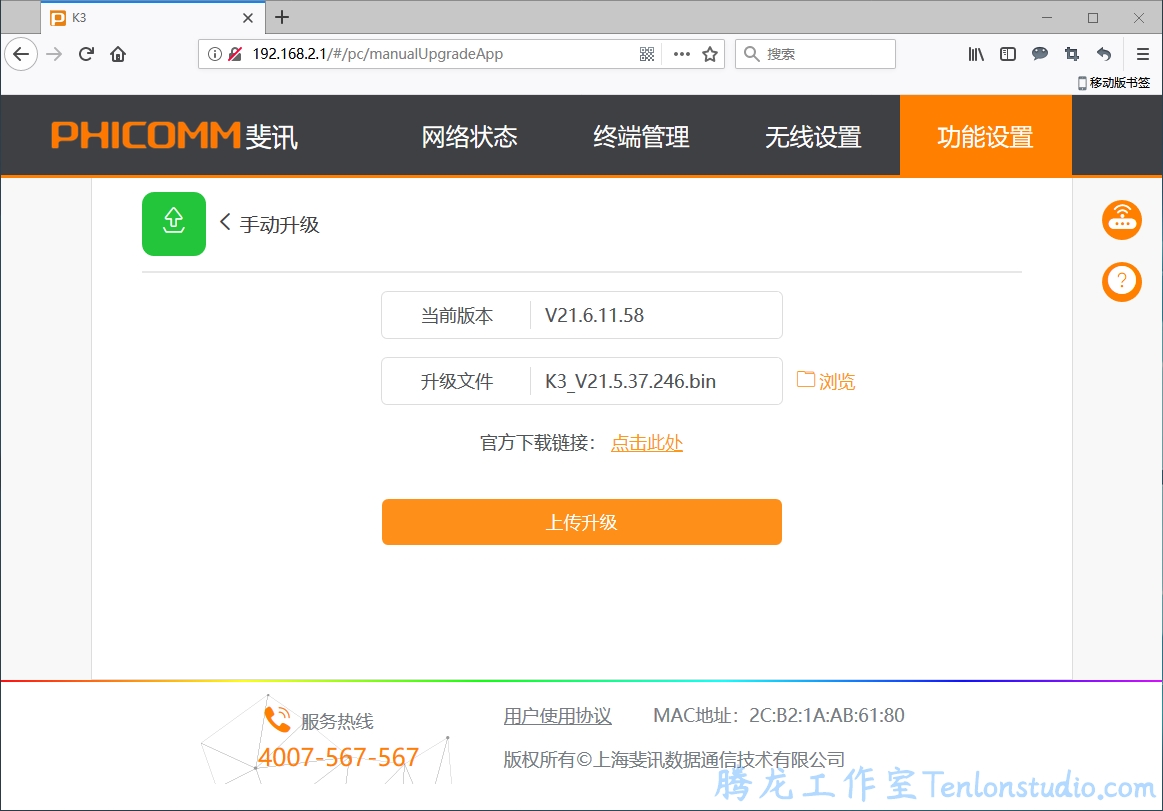The height and width of the screenshot is (811, 1163).
Task: Click the insecure connection padlock icon
Action: pyautogui.click(x=235, y=53)
